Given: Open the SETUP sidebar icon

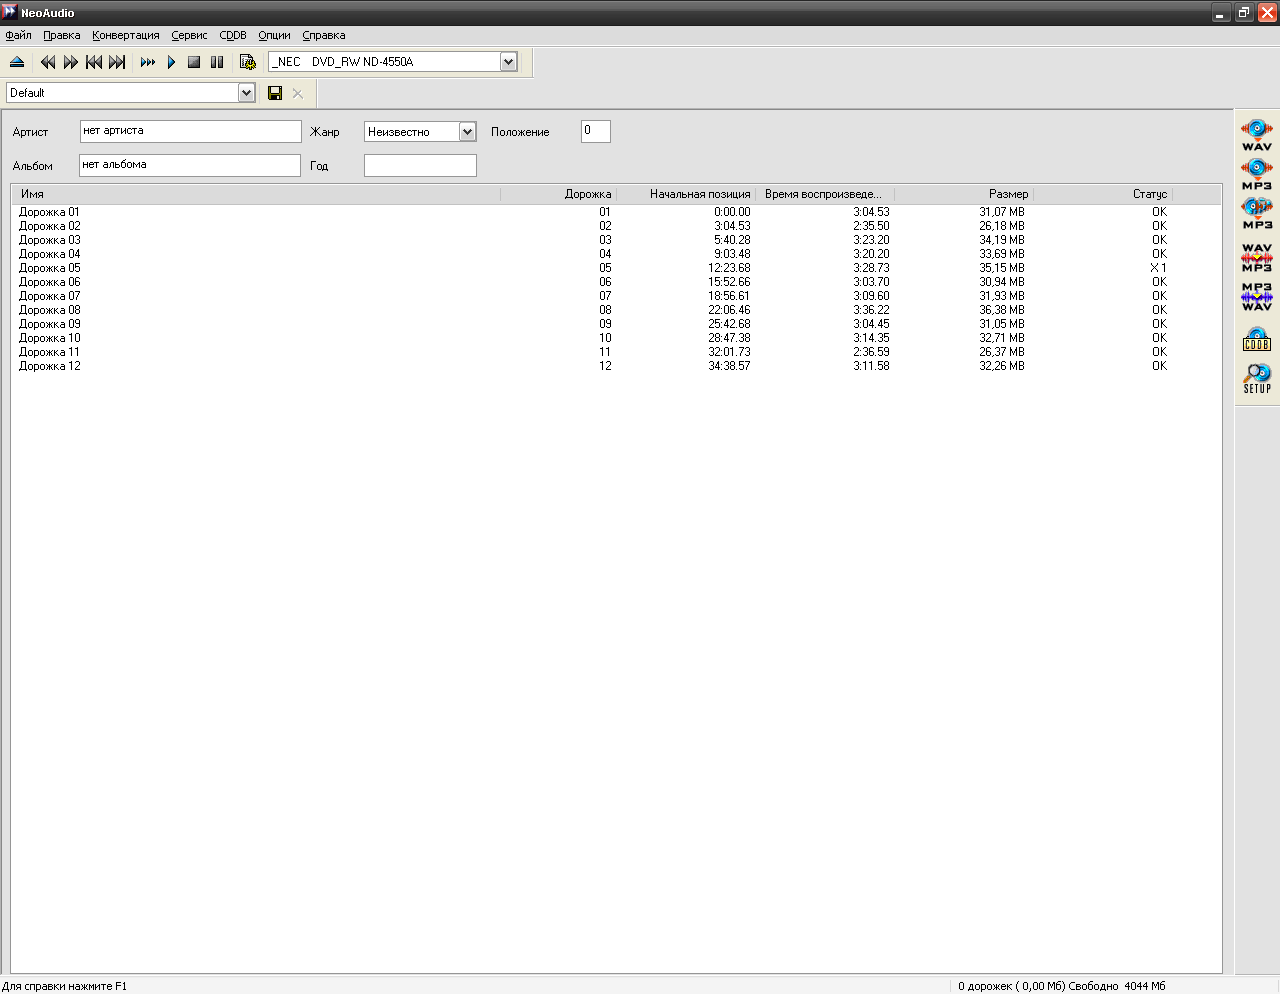Looking at the screenshot, I should [x=1257, y=378].
